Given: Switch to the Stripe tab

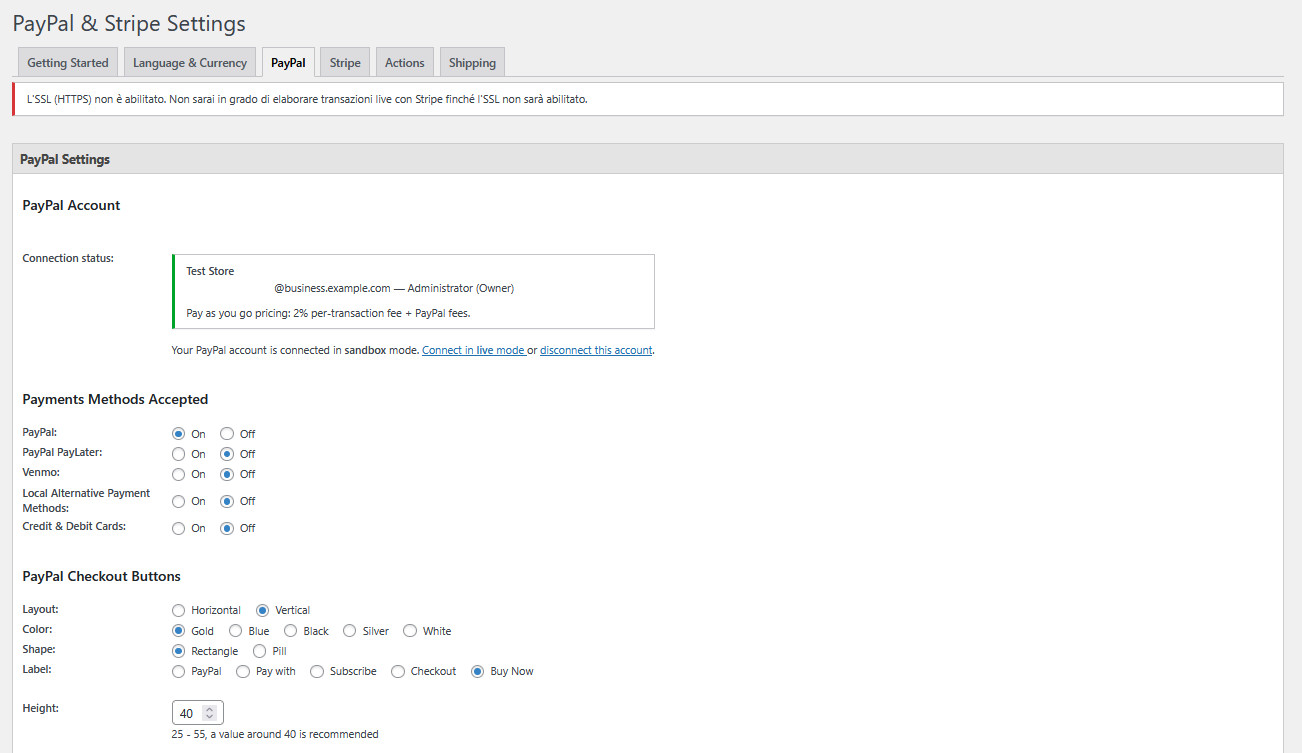Looking at the screenshot, I should 344,61.
